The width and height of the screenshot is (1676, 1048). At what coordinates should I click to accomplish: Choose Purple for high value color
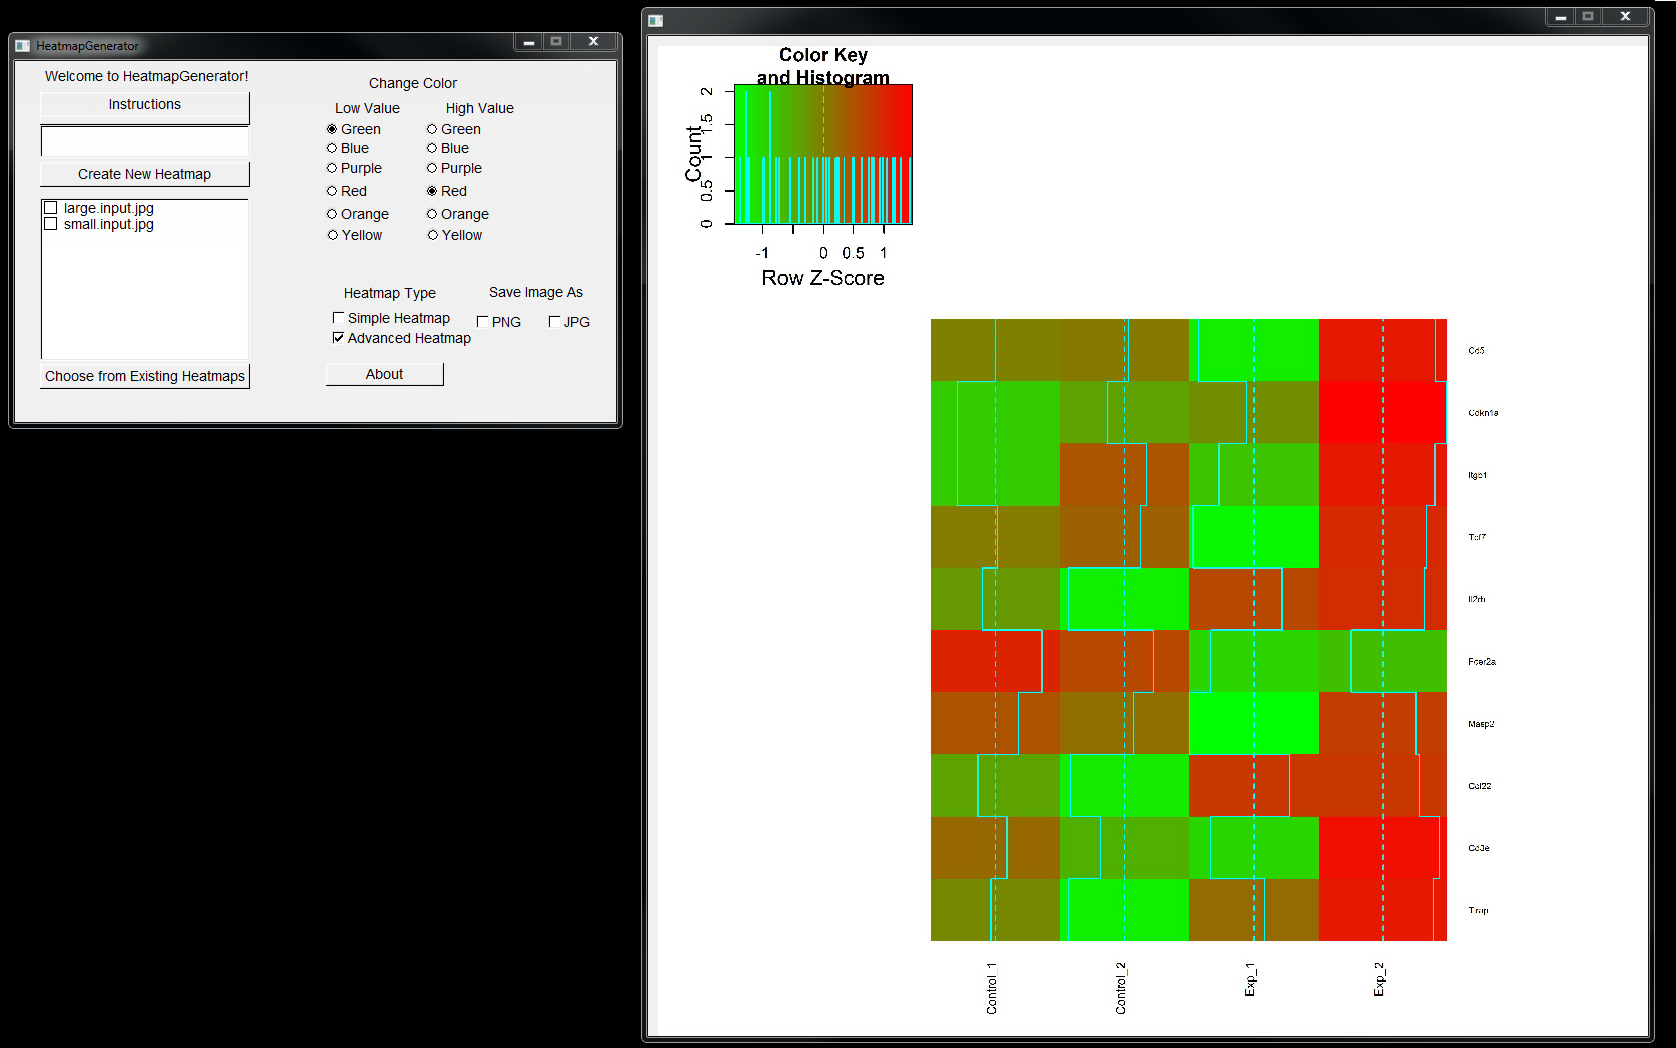[432, 168]
